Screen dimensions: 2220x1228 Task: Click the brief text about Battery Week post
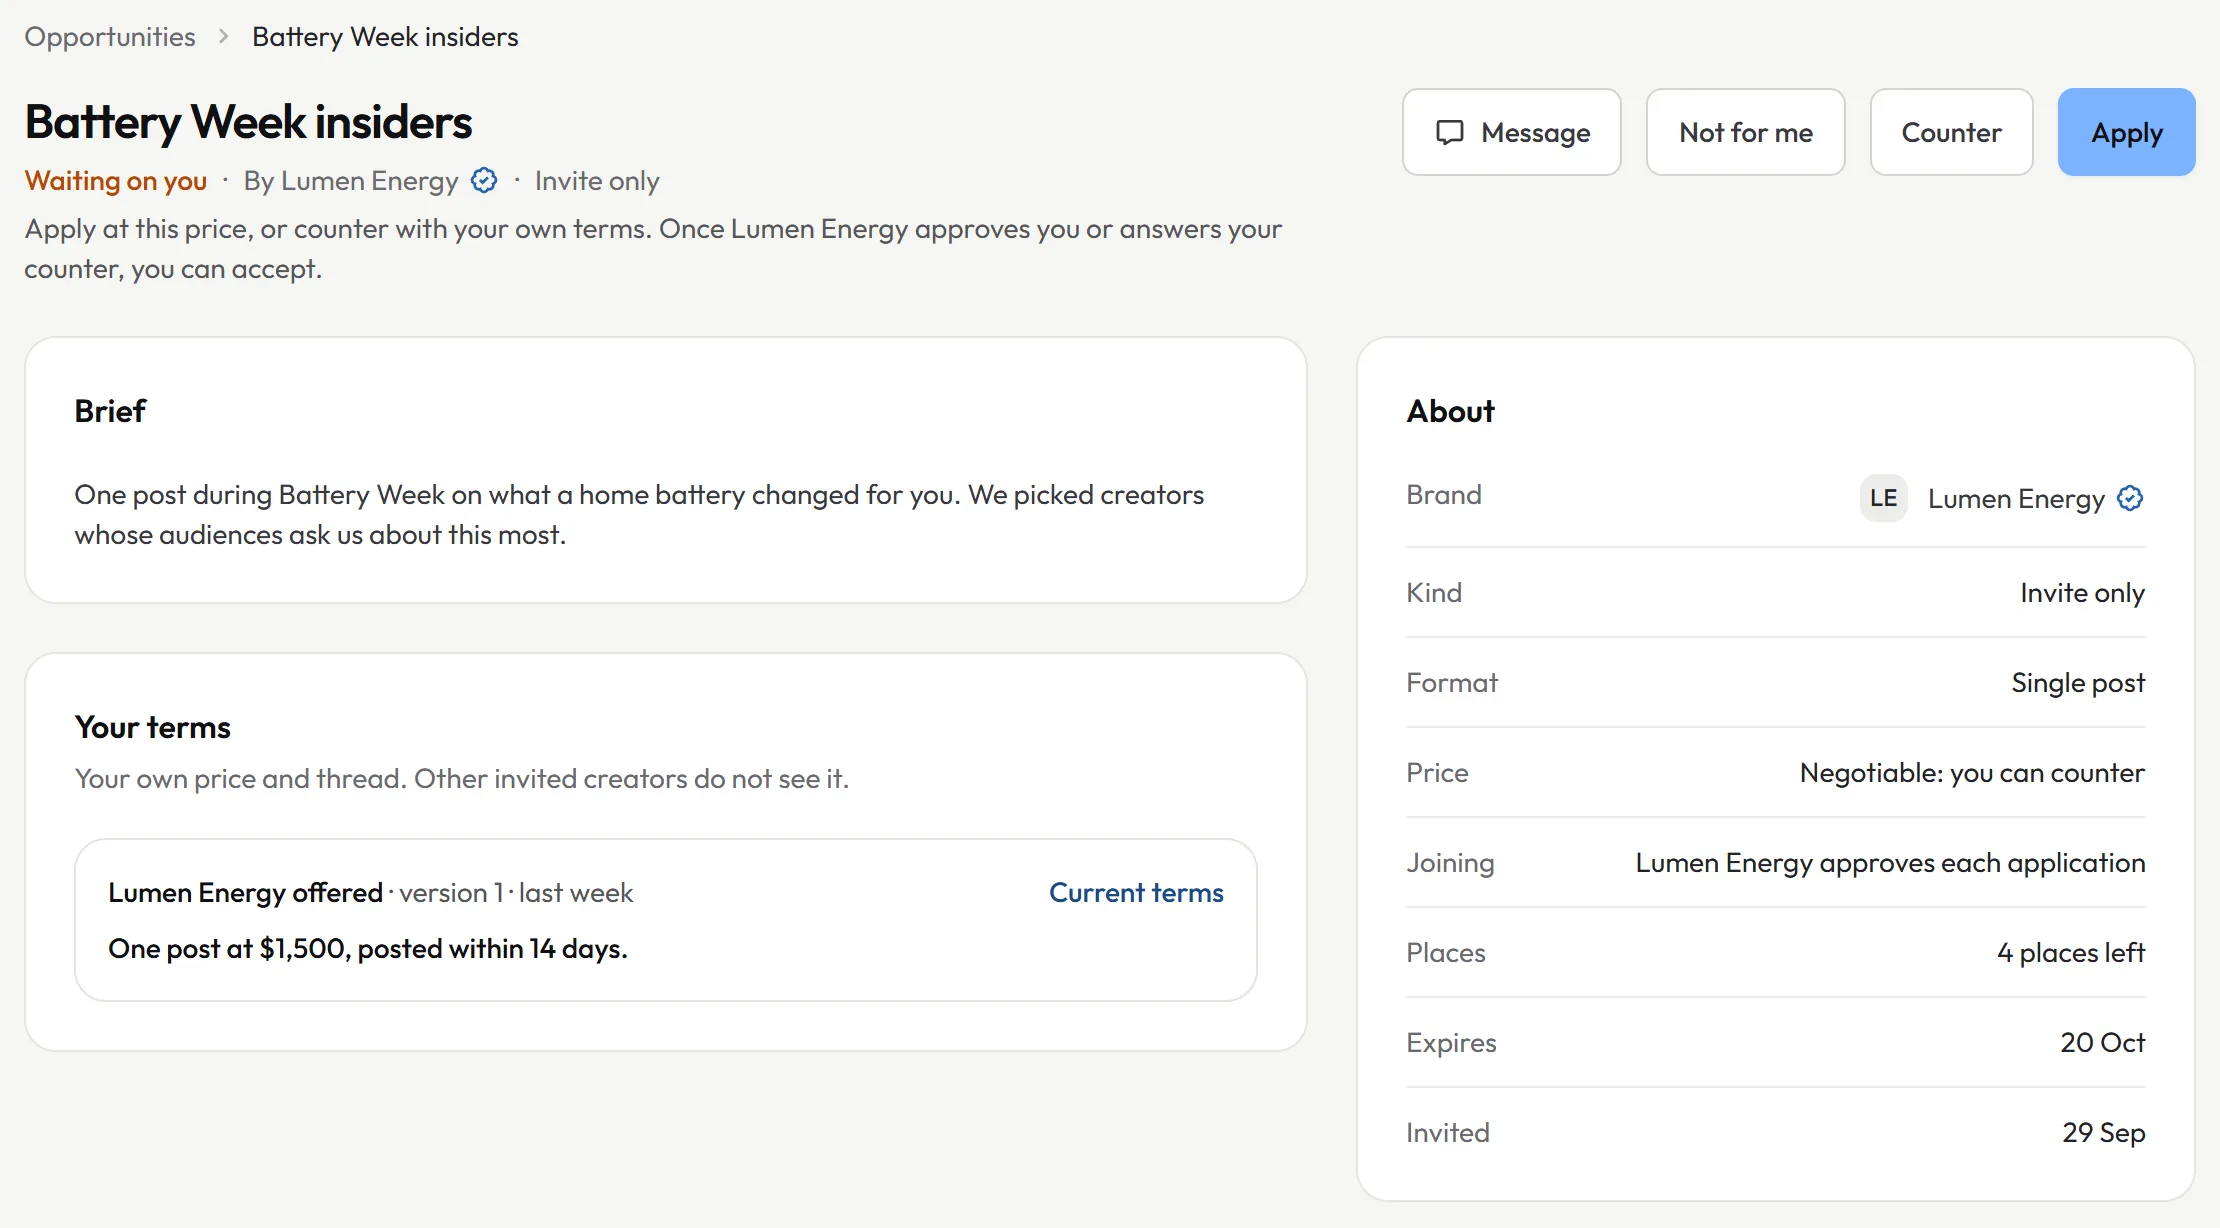(639, 515)
